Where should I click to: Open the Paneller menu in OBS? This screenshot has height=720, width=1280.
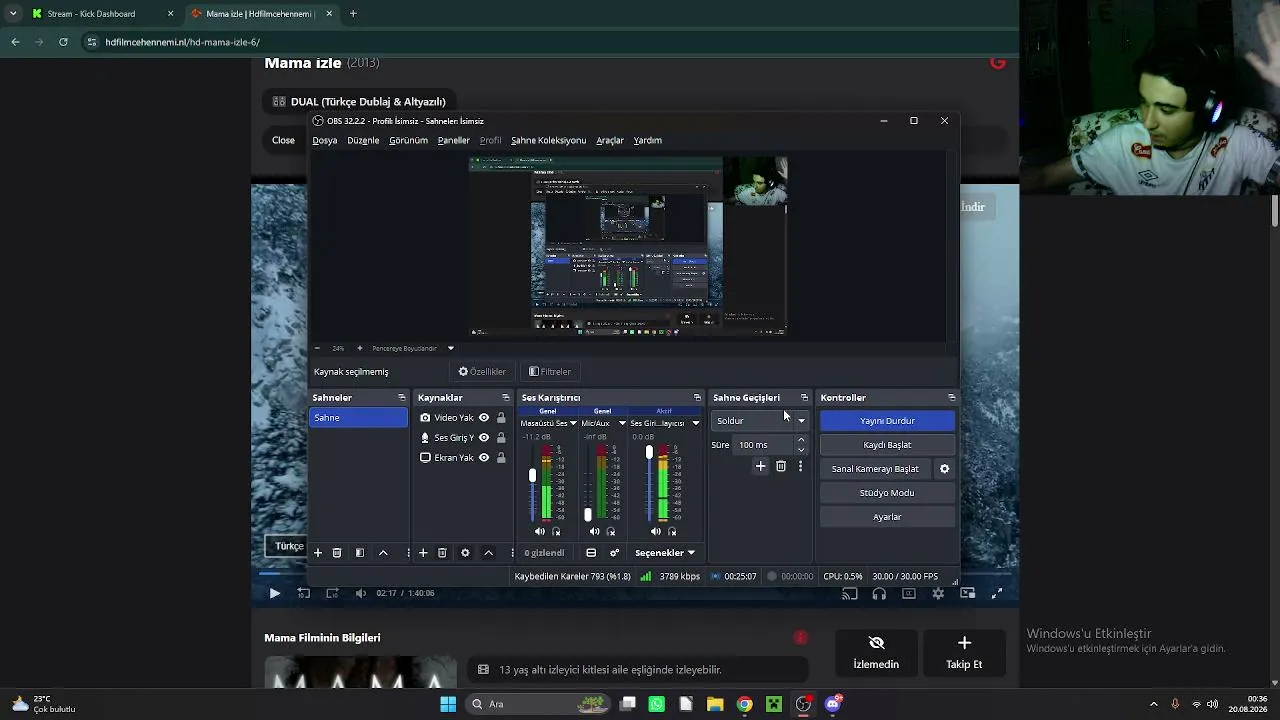tap(454, 141)
